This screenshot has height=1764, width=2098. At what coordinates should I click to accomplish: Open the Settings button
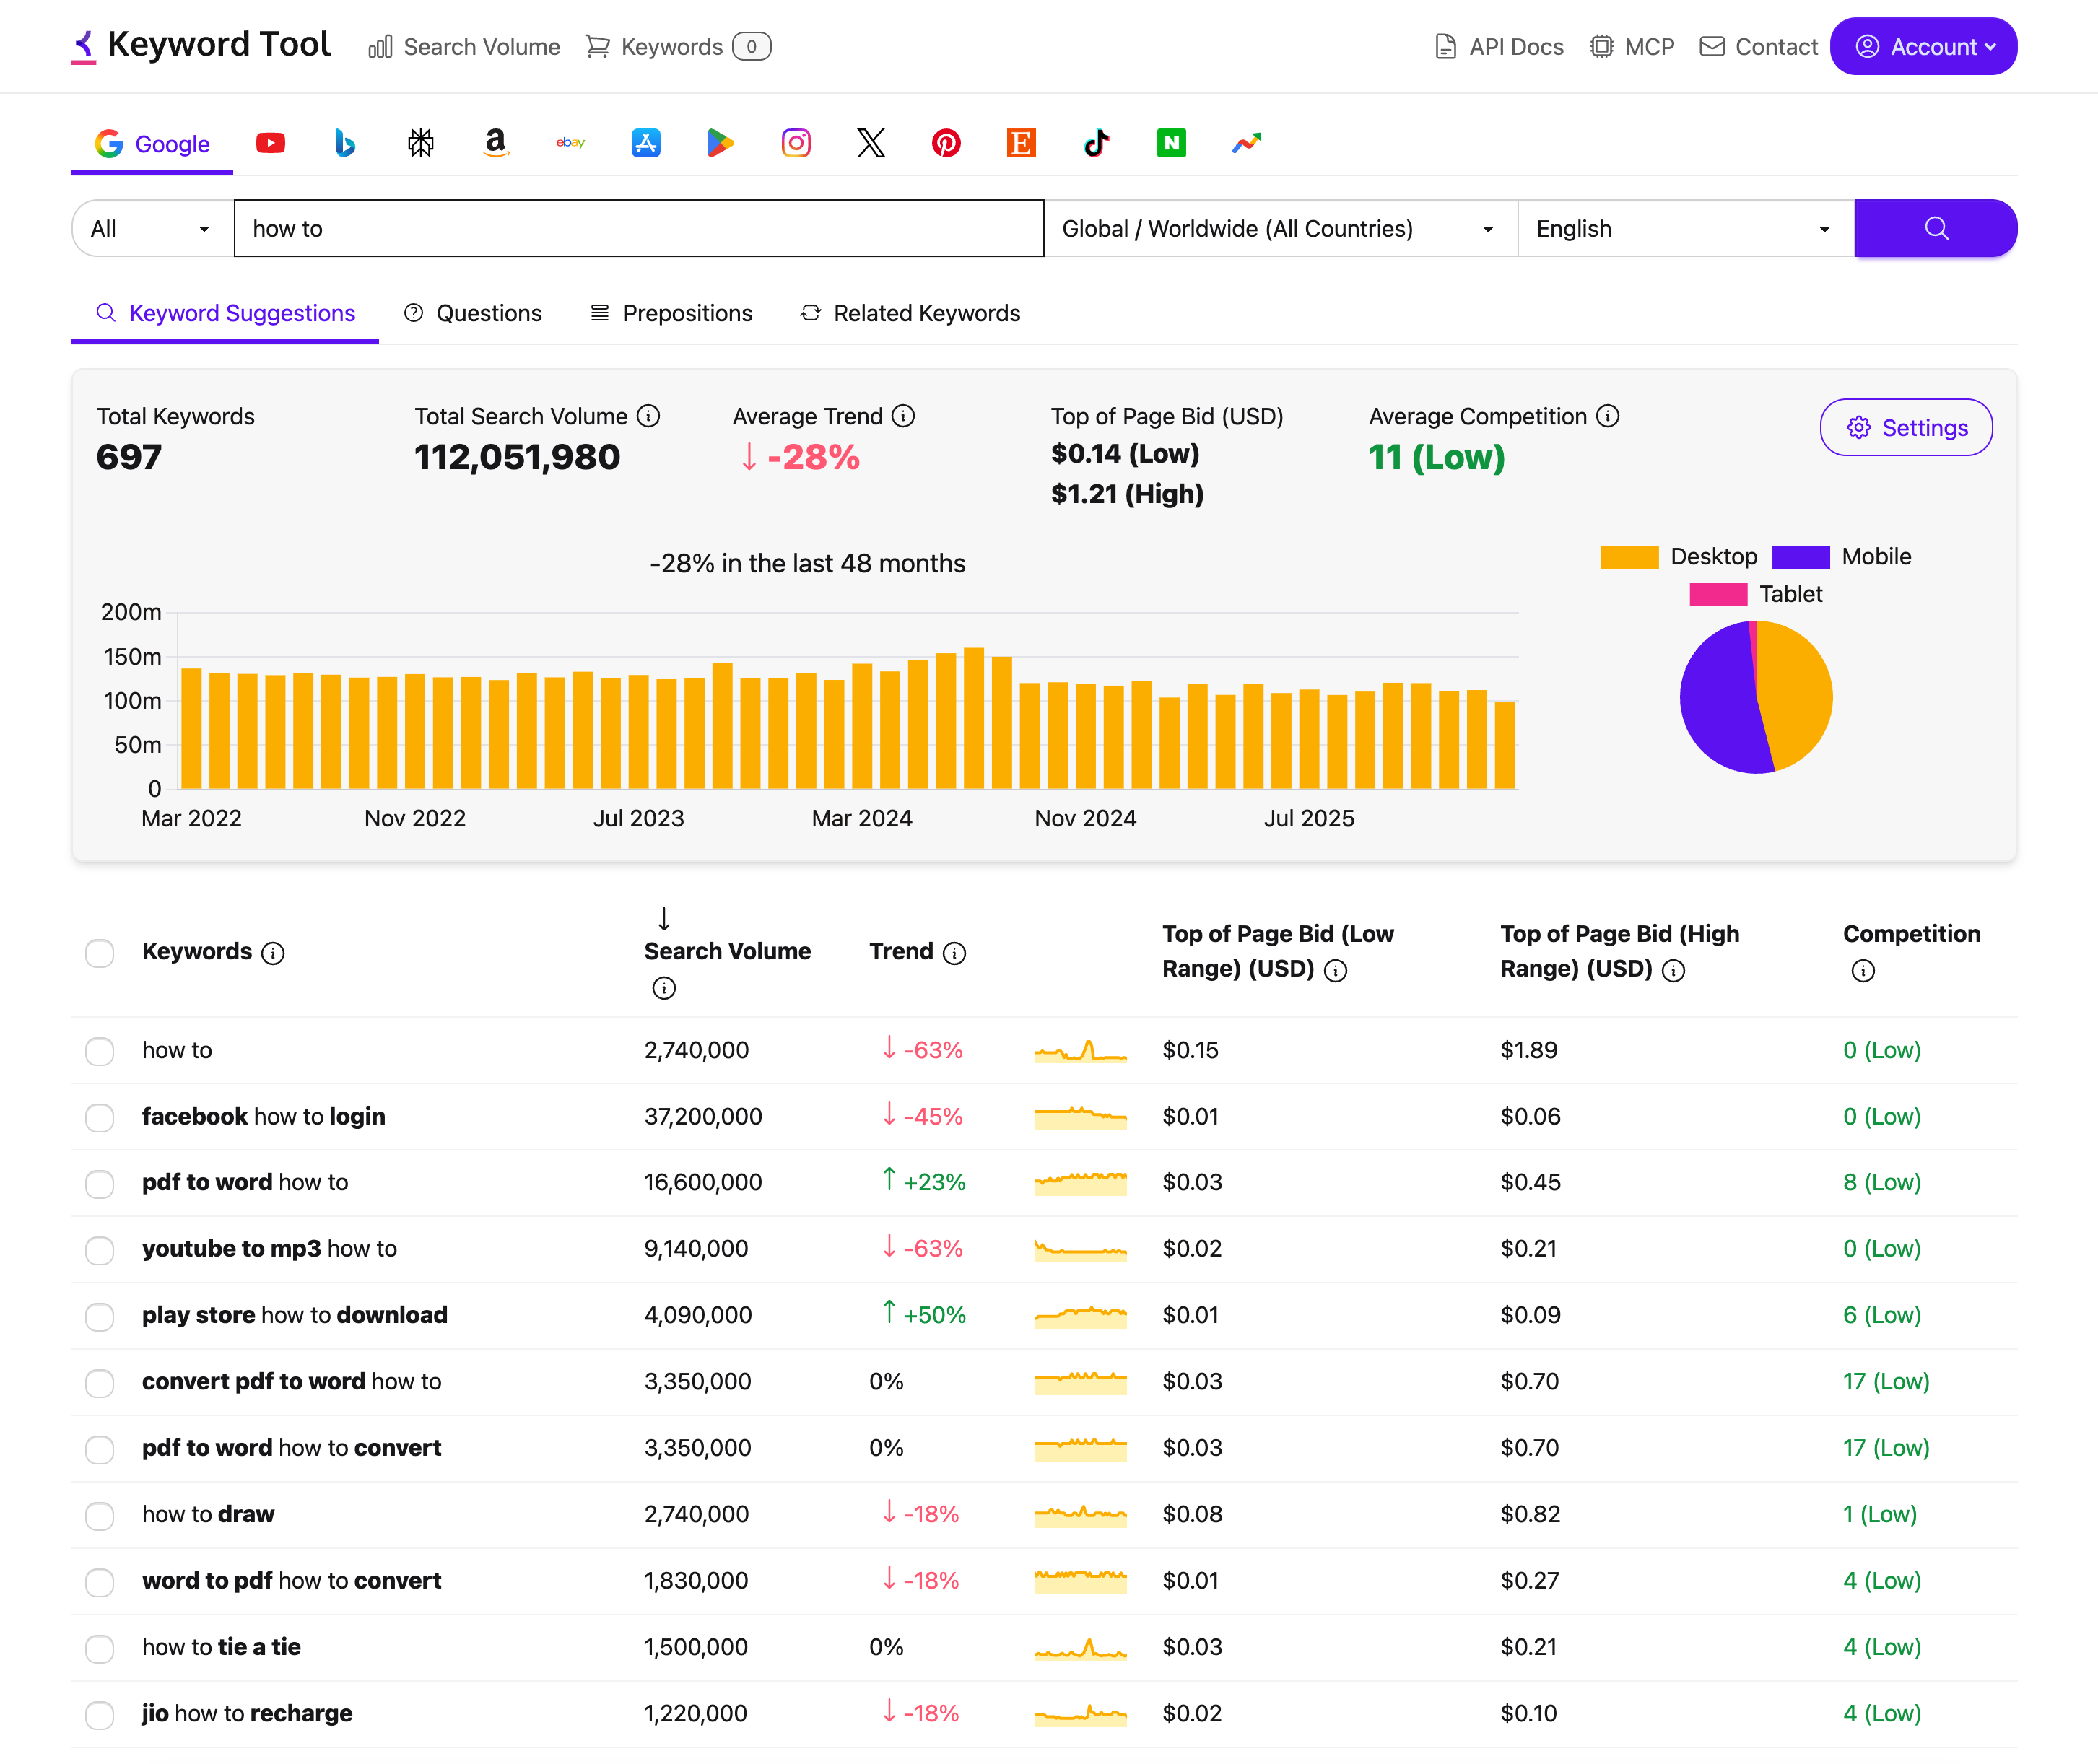point(1906,427)
